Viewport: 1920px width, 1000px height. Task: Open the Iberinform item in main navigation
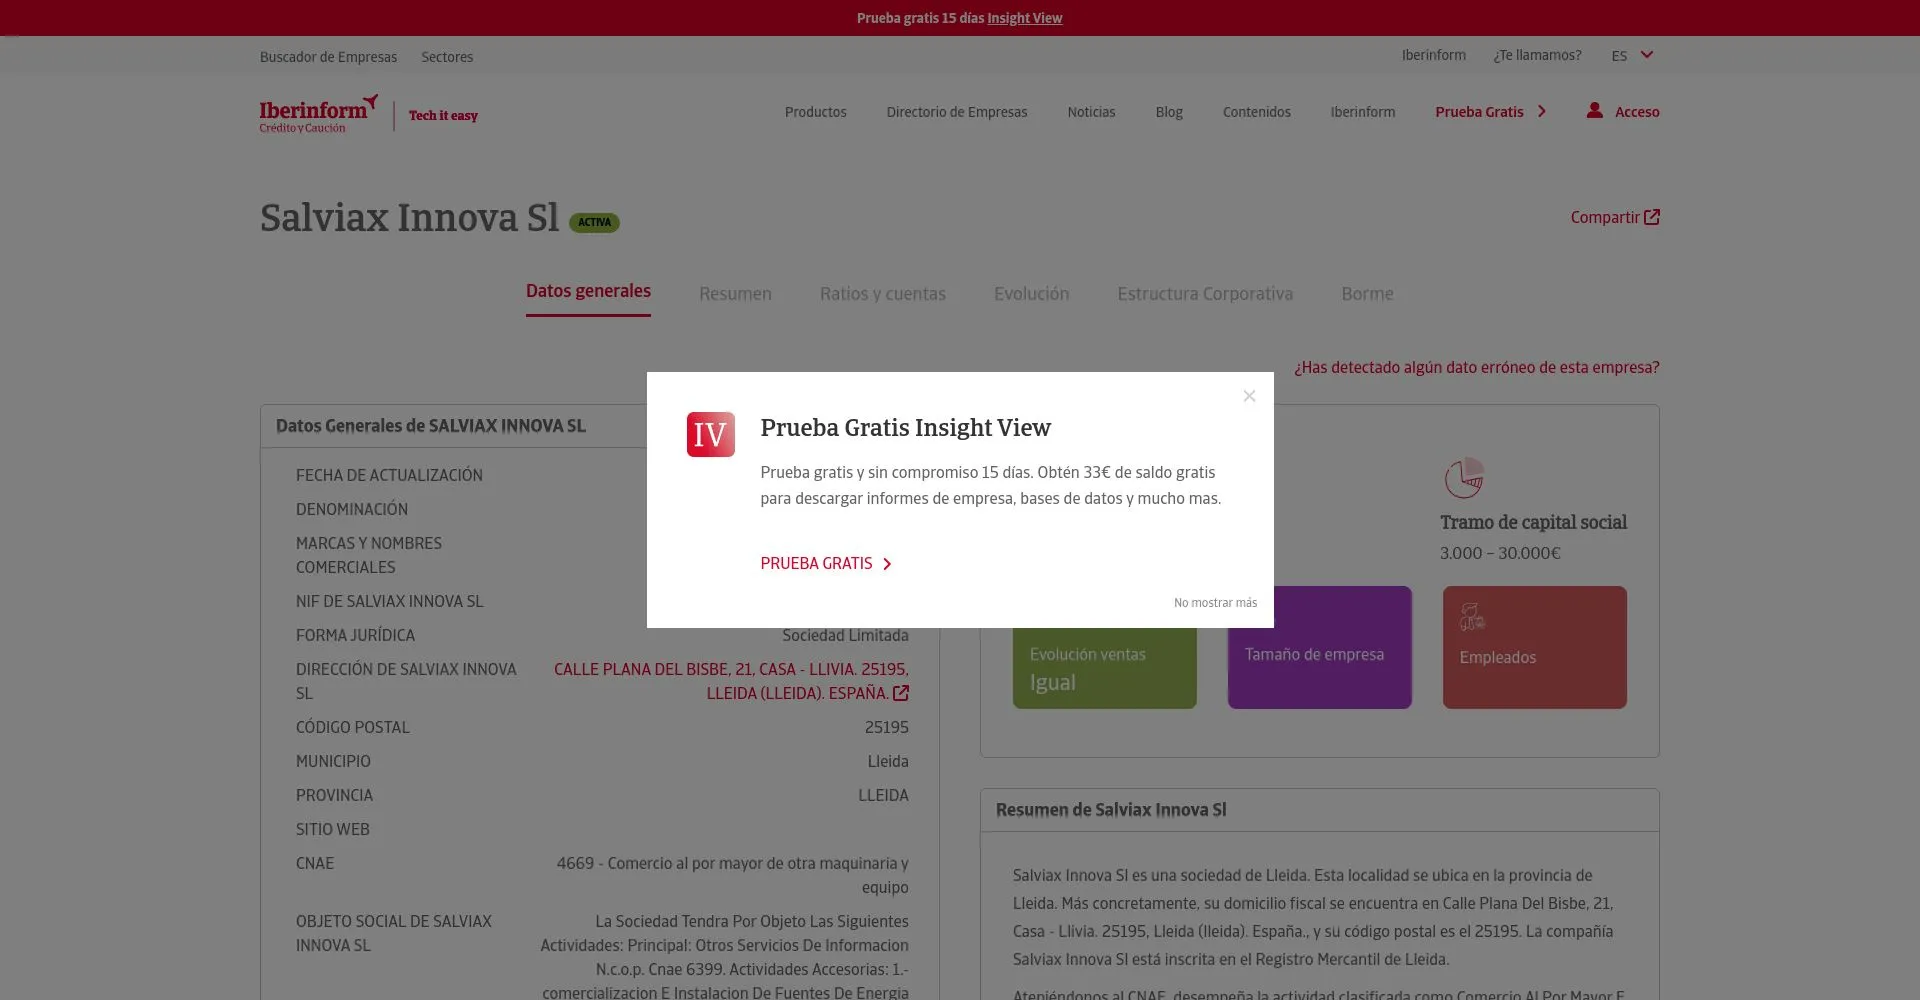pyautogui.click(x=1362, y=112)
